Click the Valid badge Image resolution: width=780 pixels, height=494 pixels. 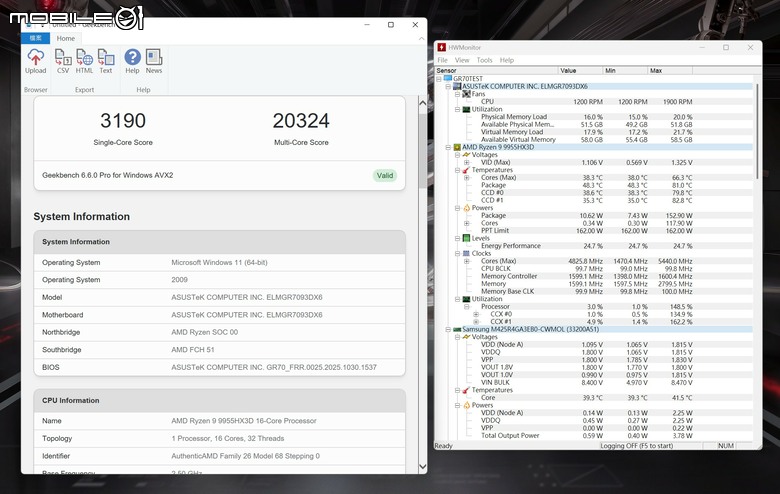point(385,175)
